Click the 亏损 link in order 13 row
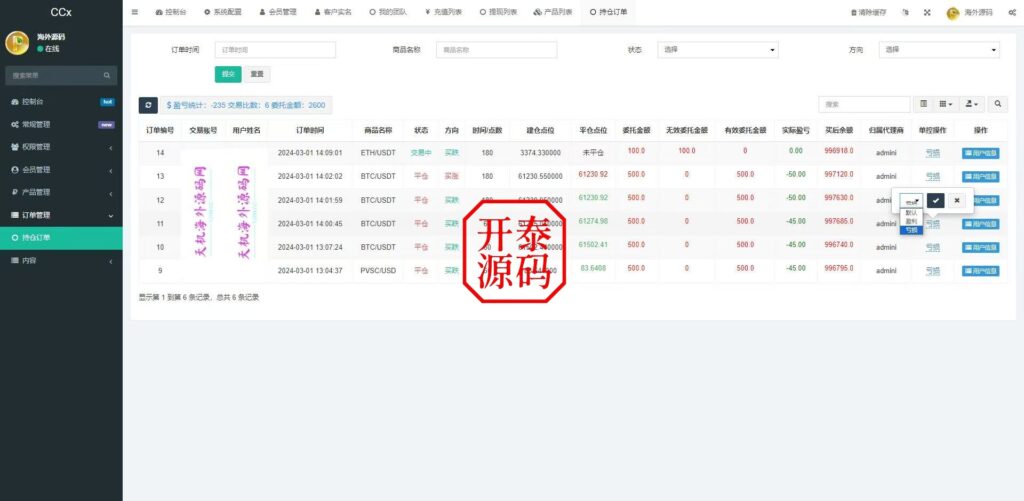The height and width of the screenshot is (501, 1024). 932,177
